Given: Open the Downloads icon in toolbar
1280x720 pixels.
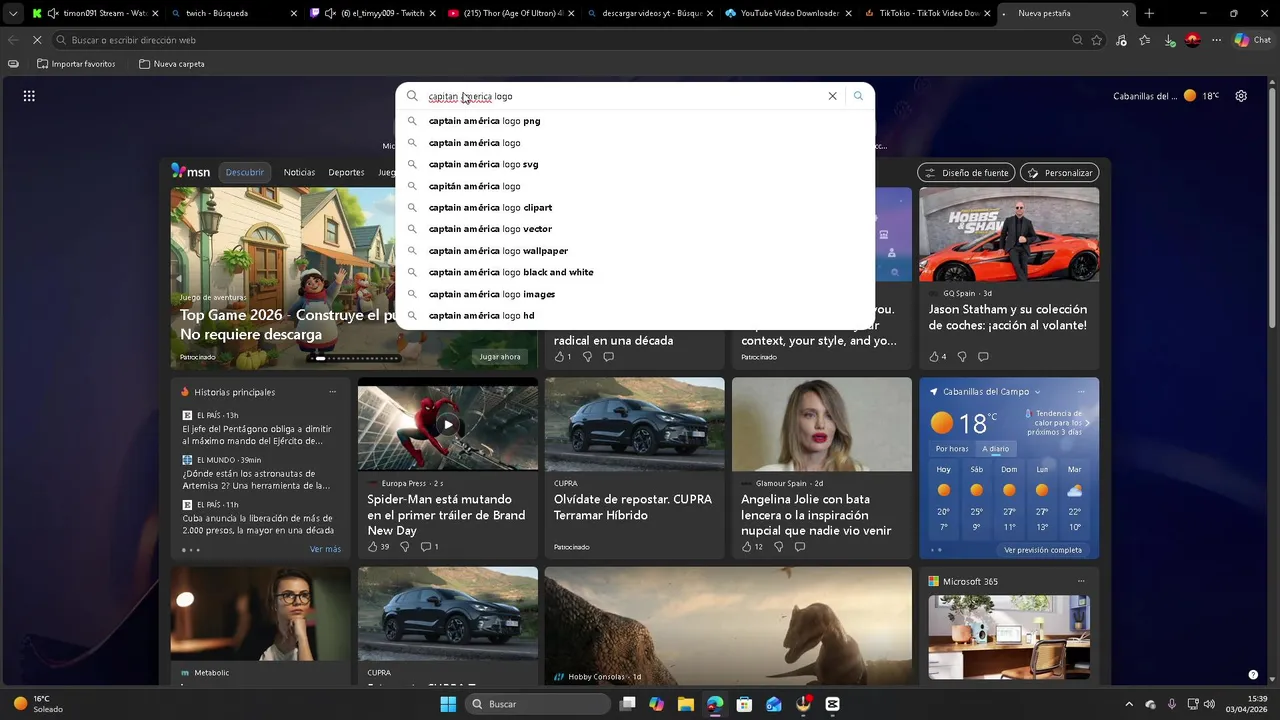Looking at the screenshot, I should pos(1168,40).
